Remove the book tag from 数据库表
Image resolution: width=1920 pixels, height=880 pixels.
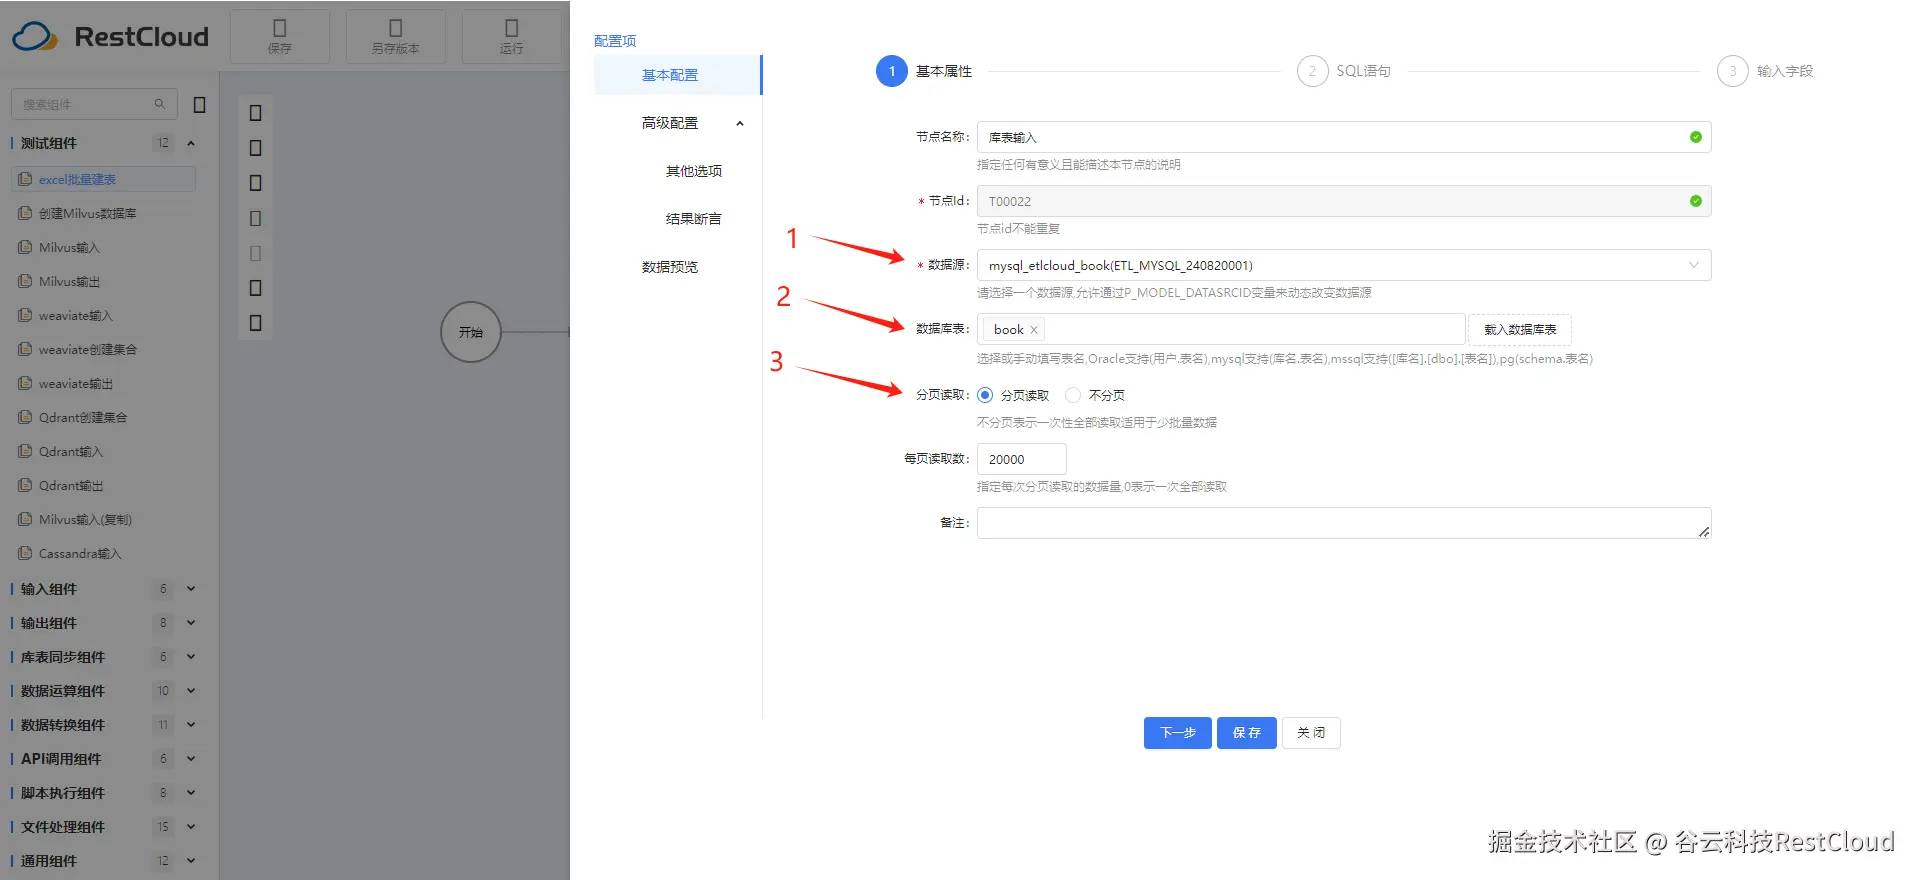click(1034, 330)
